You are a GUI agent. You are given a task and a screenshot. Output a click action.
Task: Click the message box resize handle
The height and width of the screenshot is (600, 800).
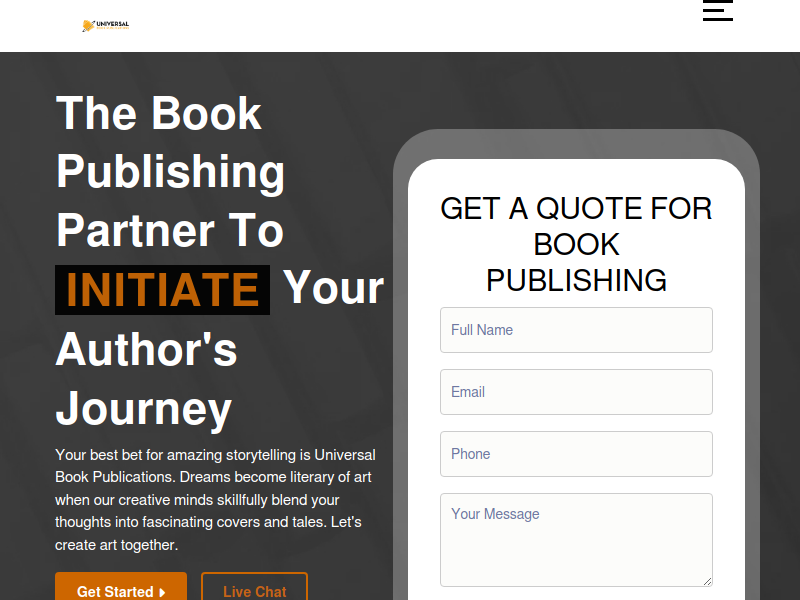[707, 581]
